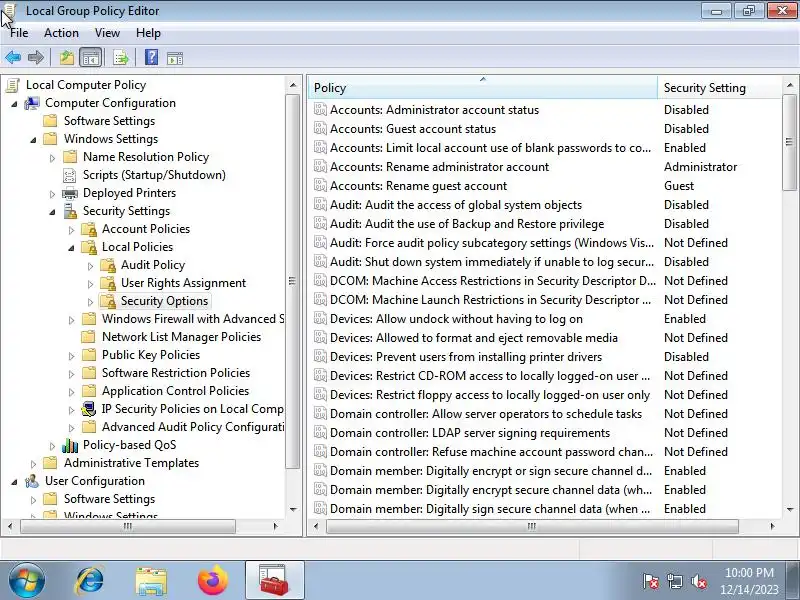Screen dimensions: 800x600
Task: Expand the User Rights Assignment arrow
Action: point(90,284)
